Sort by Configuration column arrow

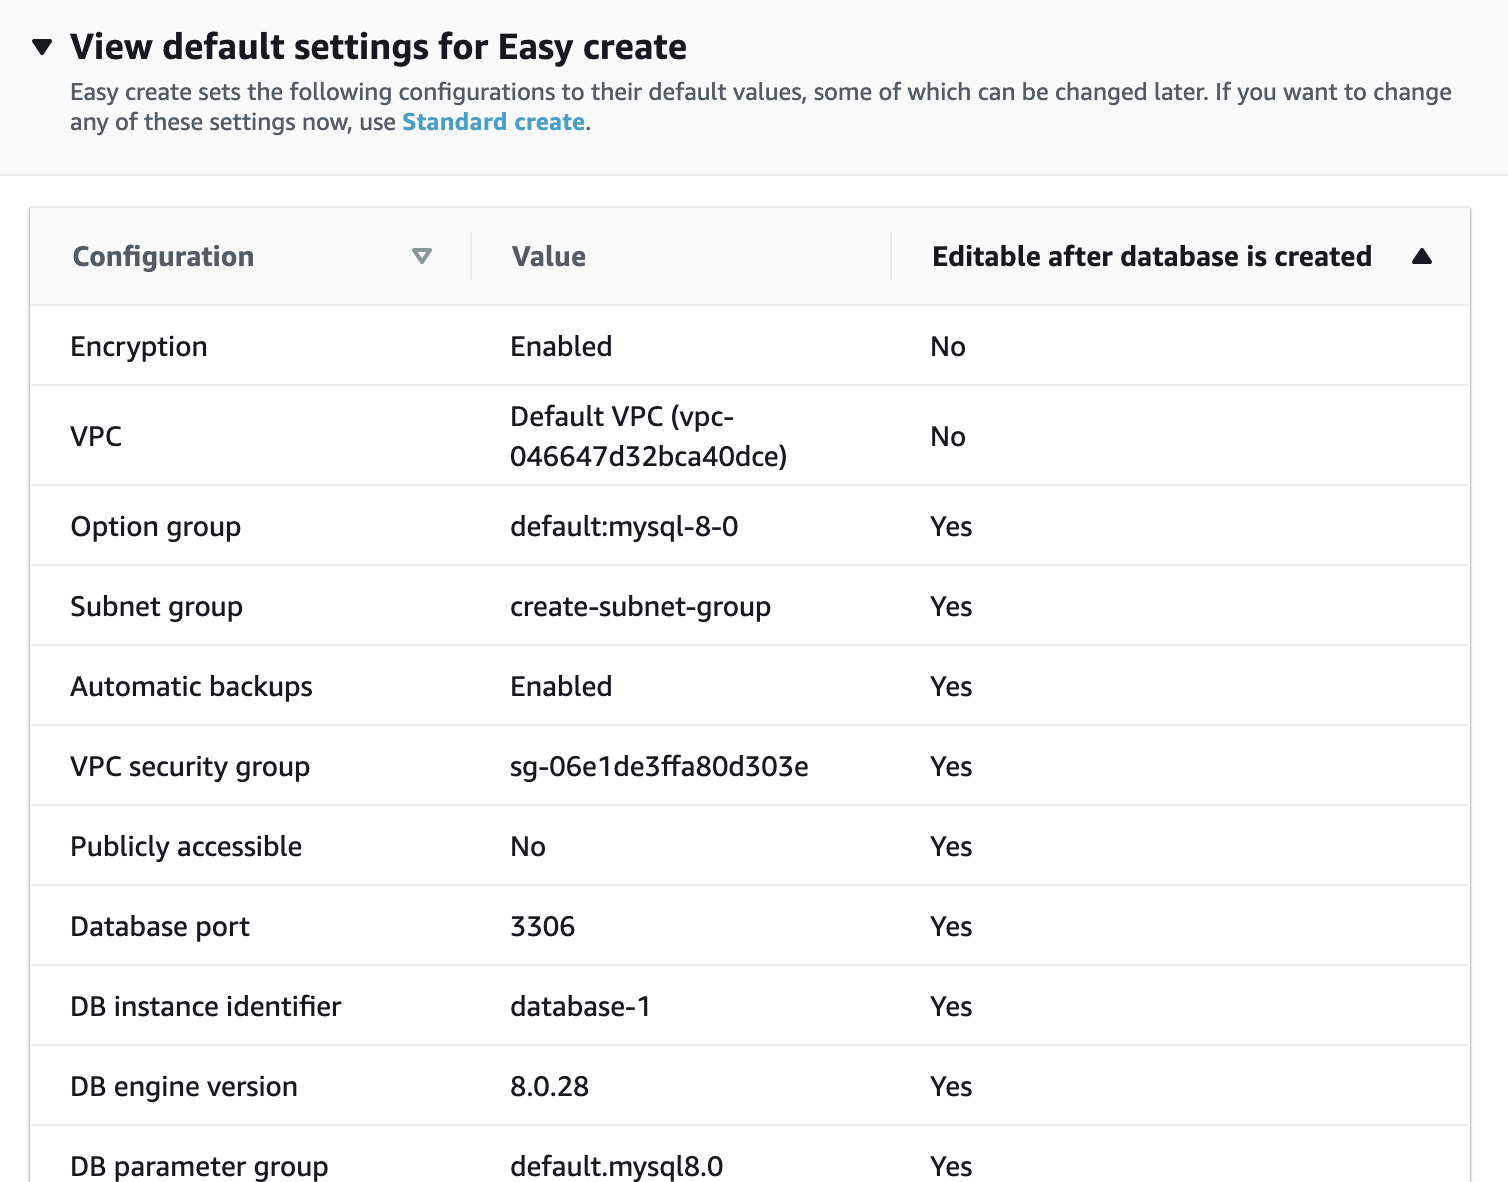click(x=422, y=256)
